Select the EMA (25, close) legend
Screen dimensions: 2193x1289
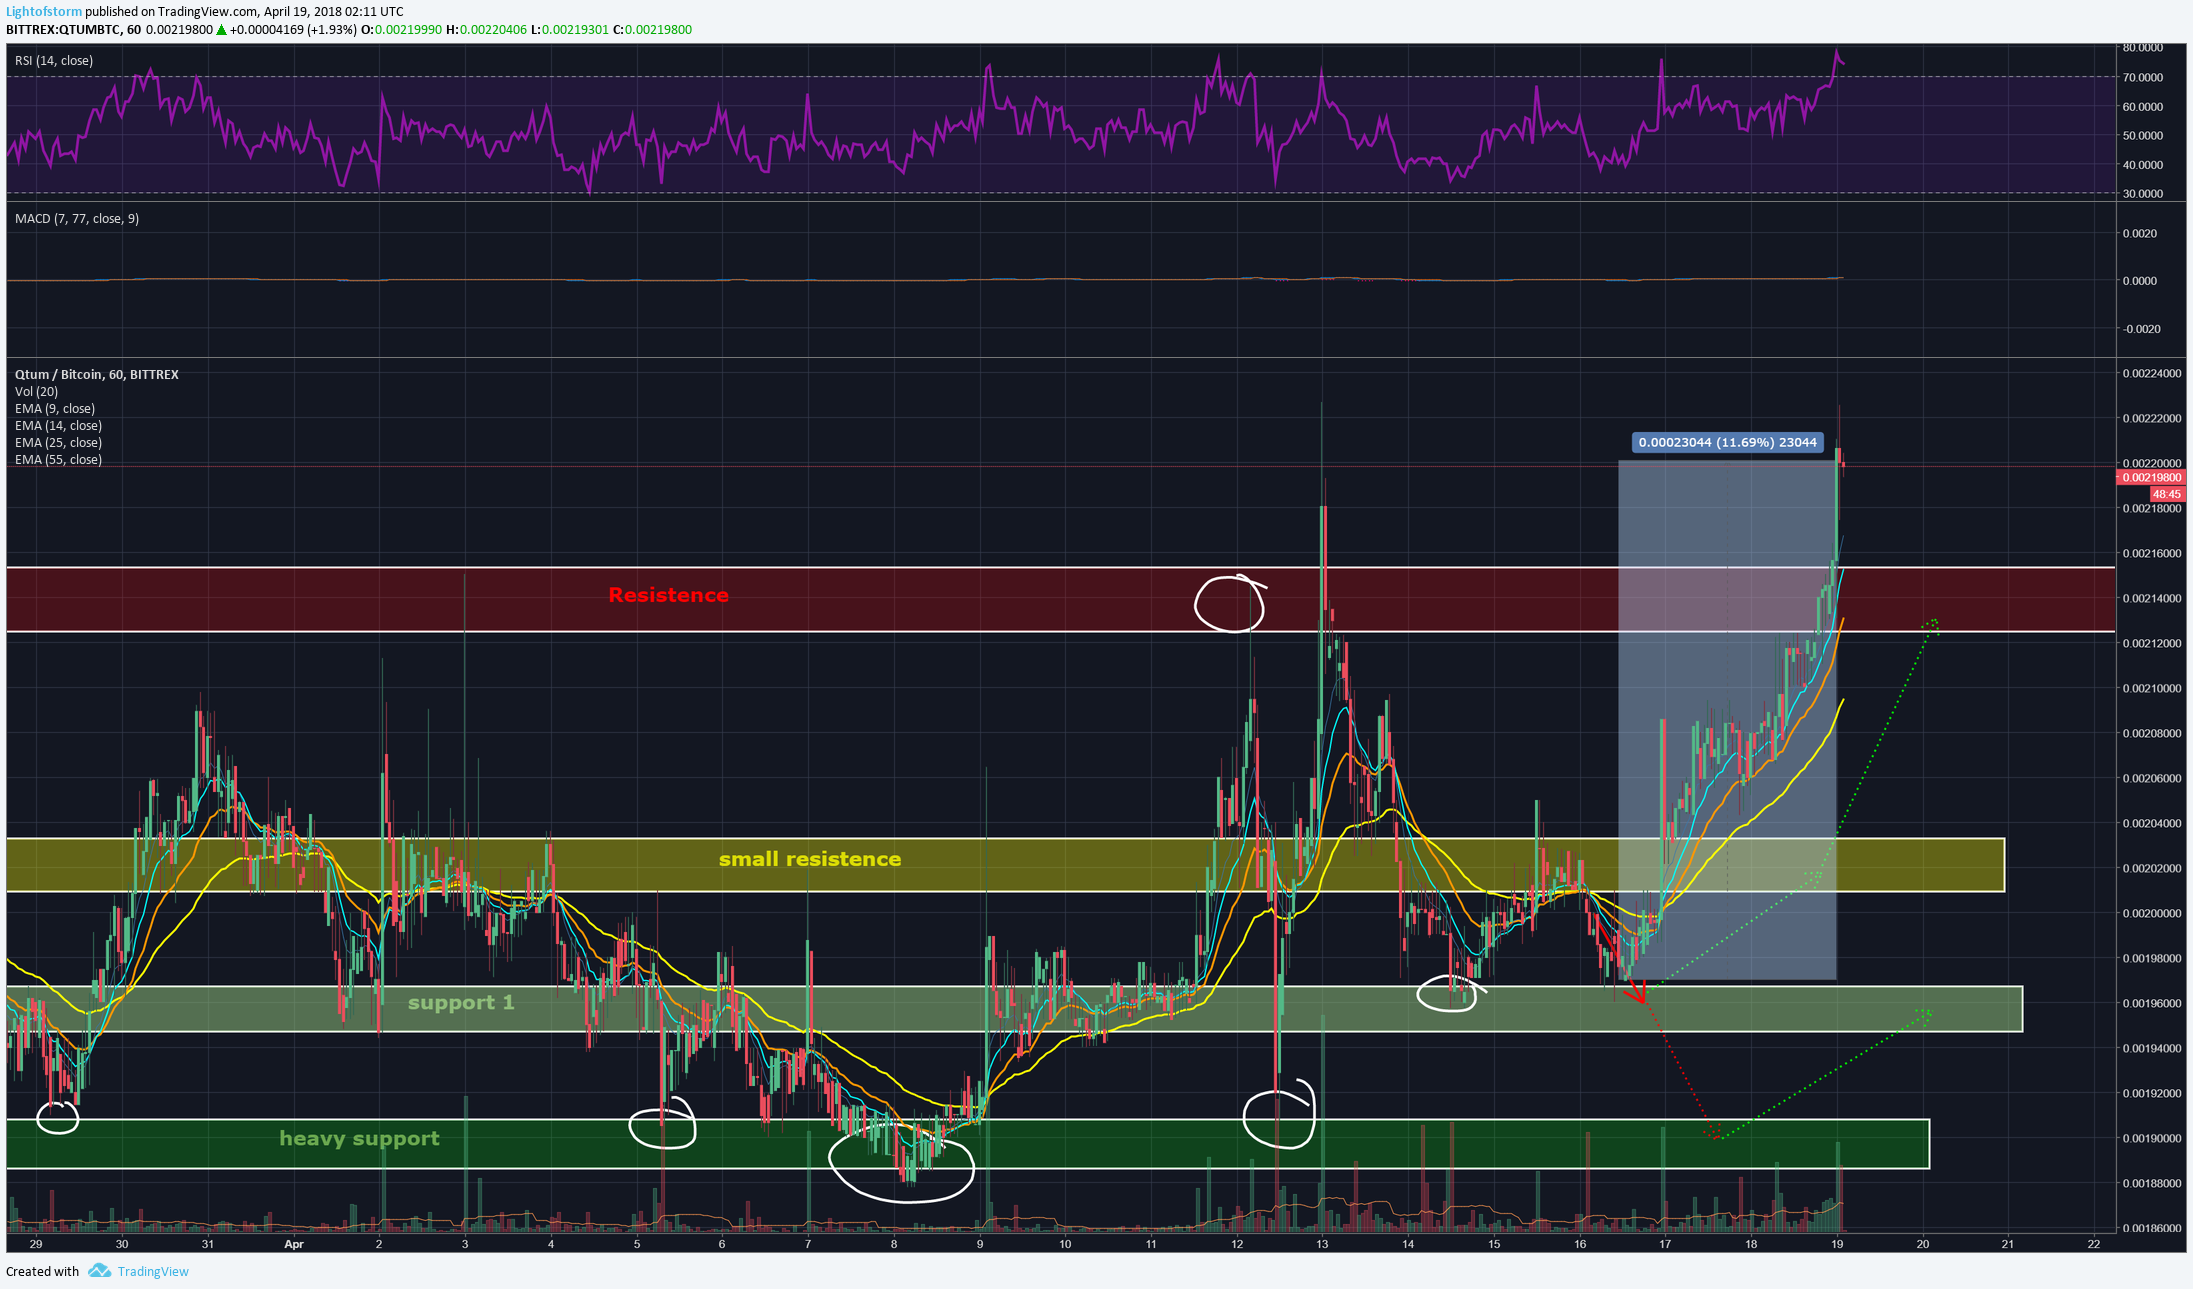pos(58,443)
